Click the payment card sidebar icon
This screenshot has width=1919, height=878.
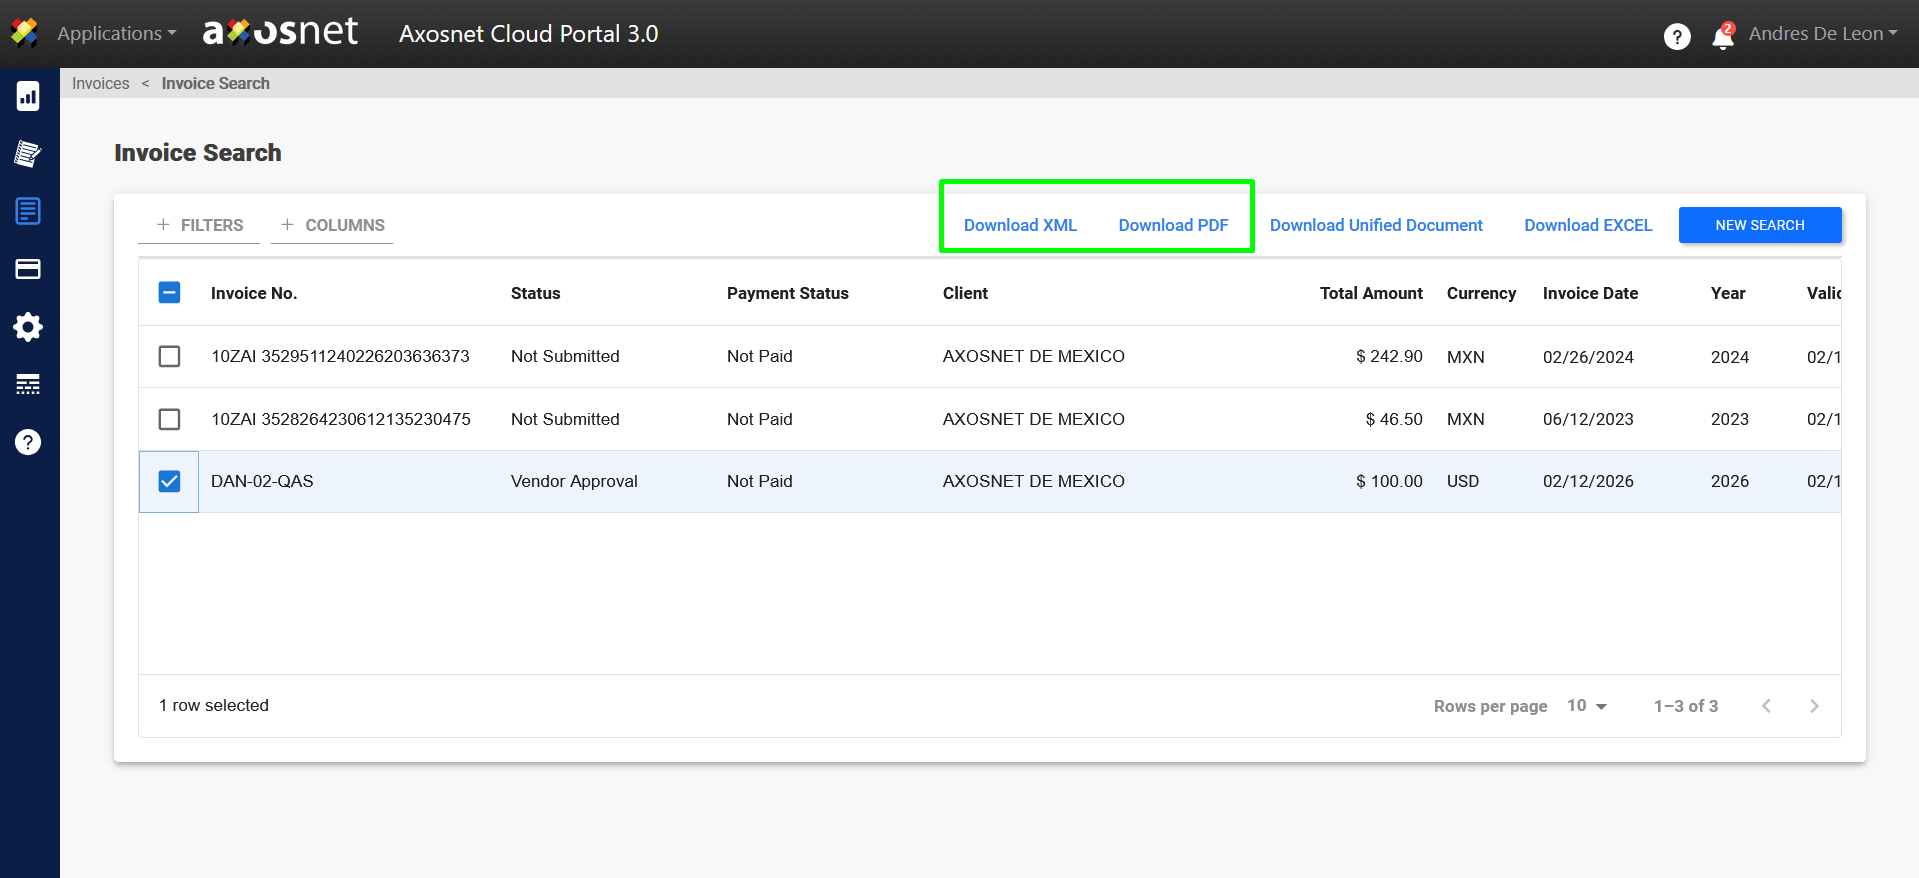[x=28, y=269]
